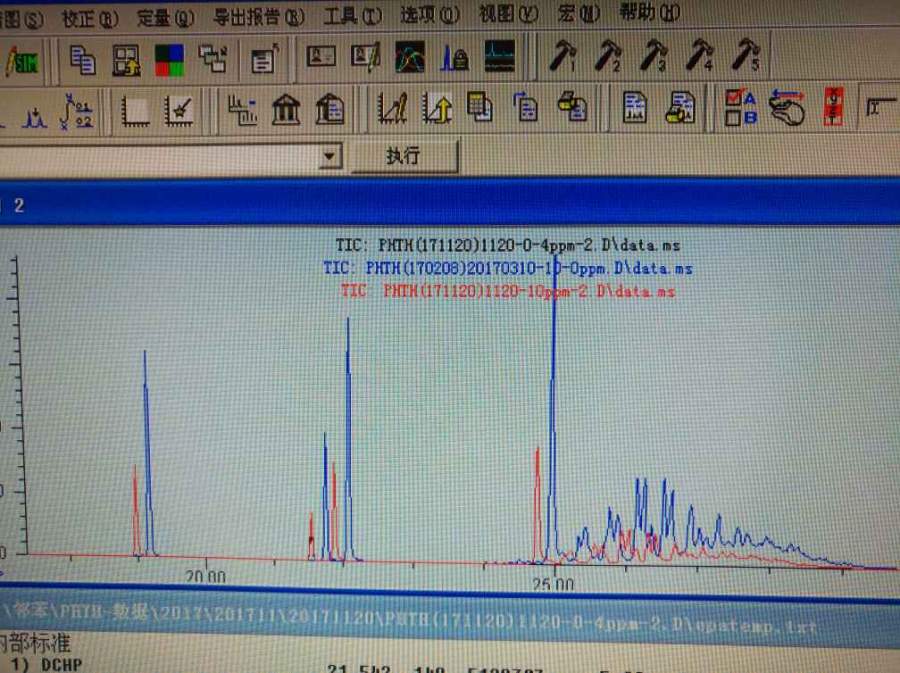Click the dark screen spectrum icon
The width and height of the screenshot is (900, 673).
click(499, 56)
